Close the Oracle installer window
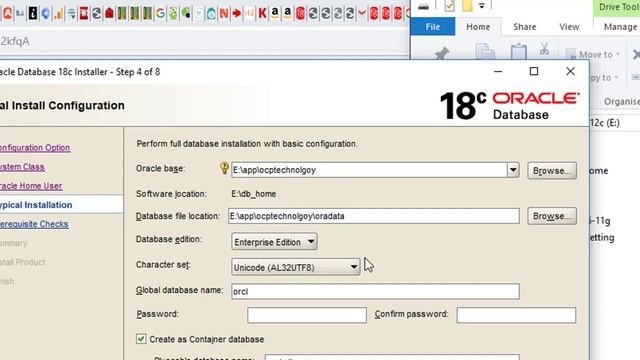 coord(570,71)
